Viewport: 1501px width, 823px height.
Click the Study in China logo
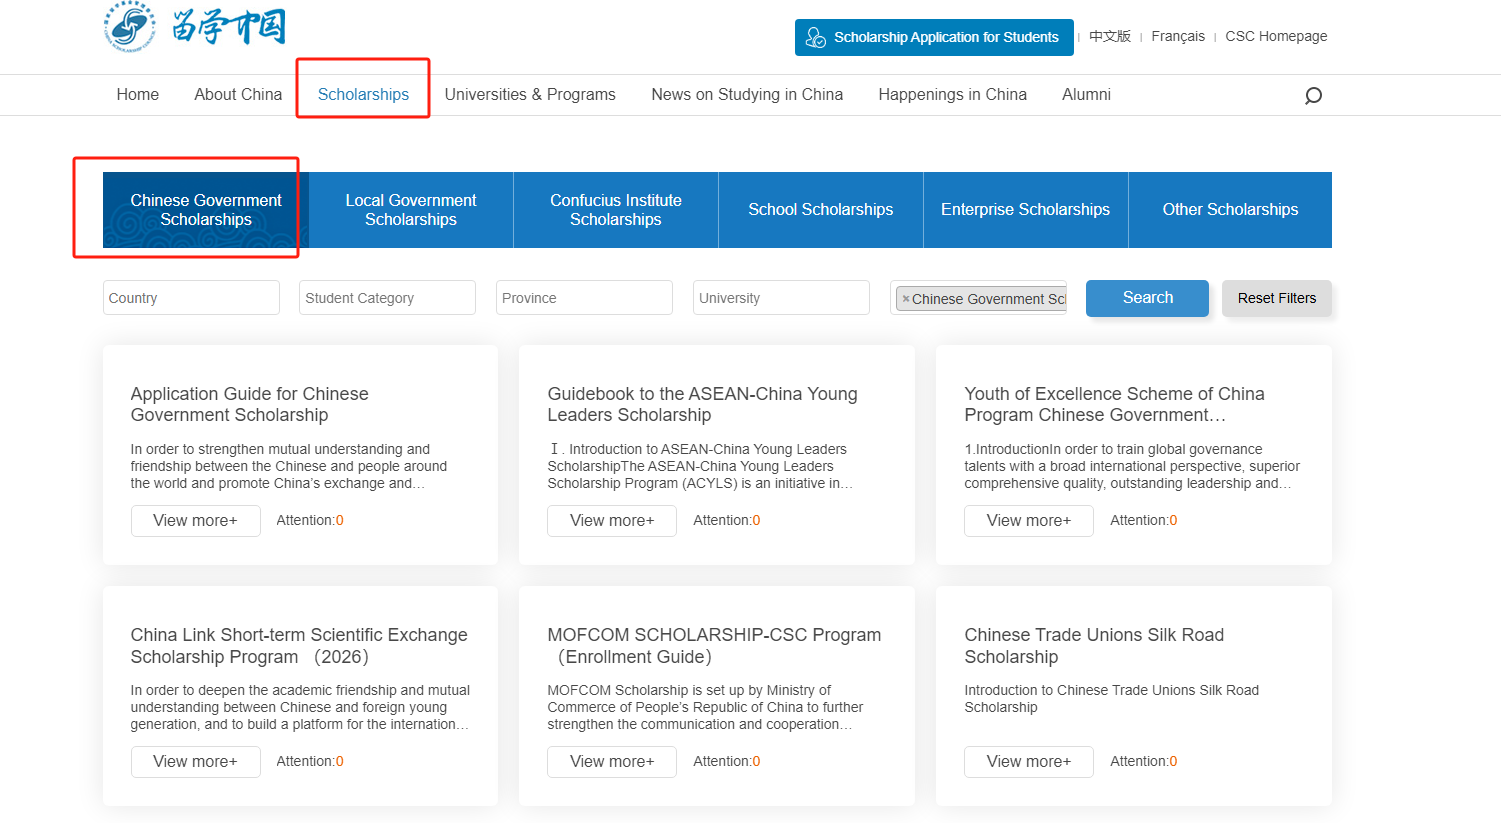pyautogui.click(x=195, y=26)
